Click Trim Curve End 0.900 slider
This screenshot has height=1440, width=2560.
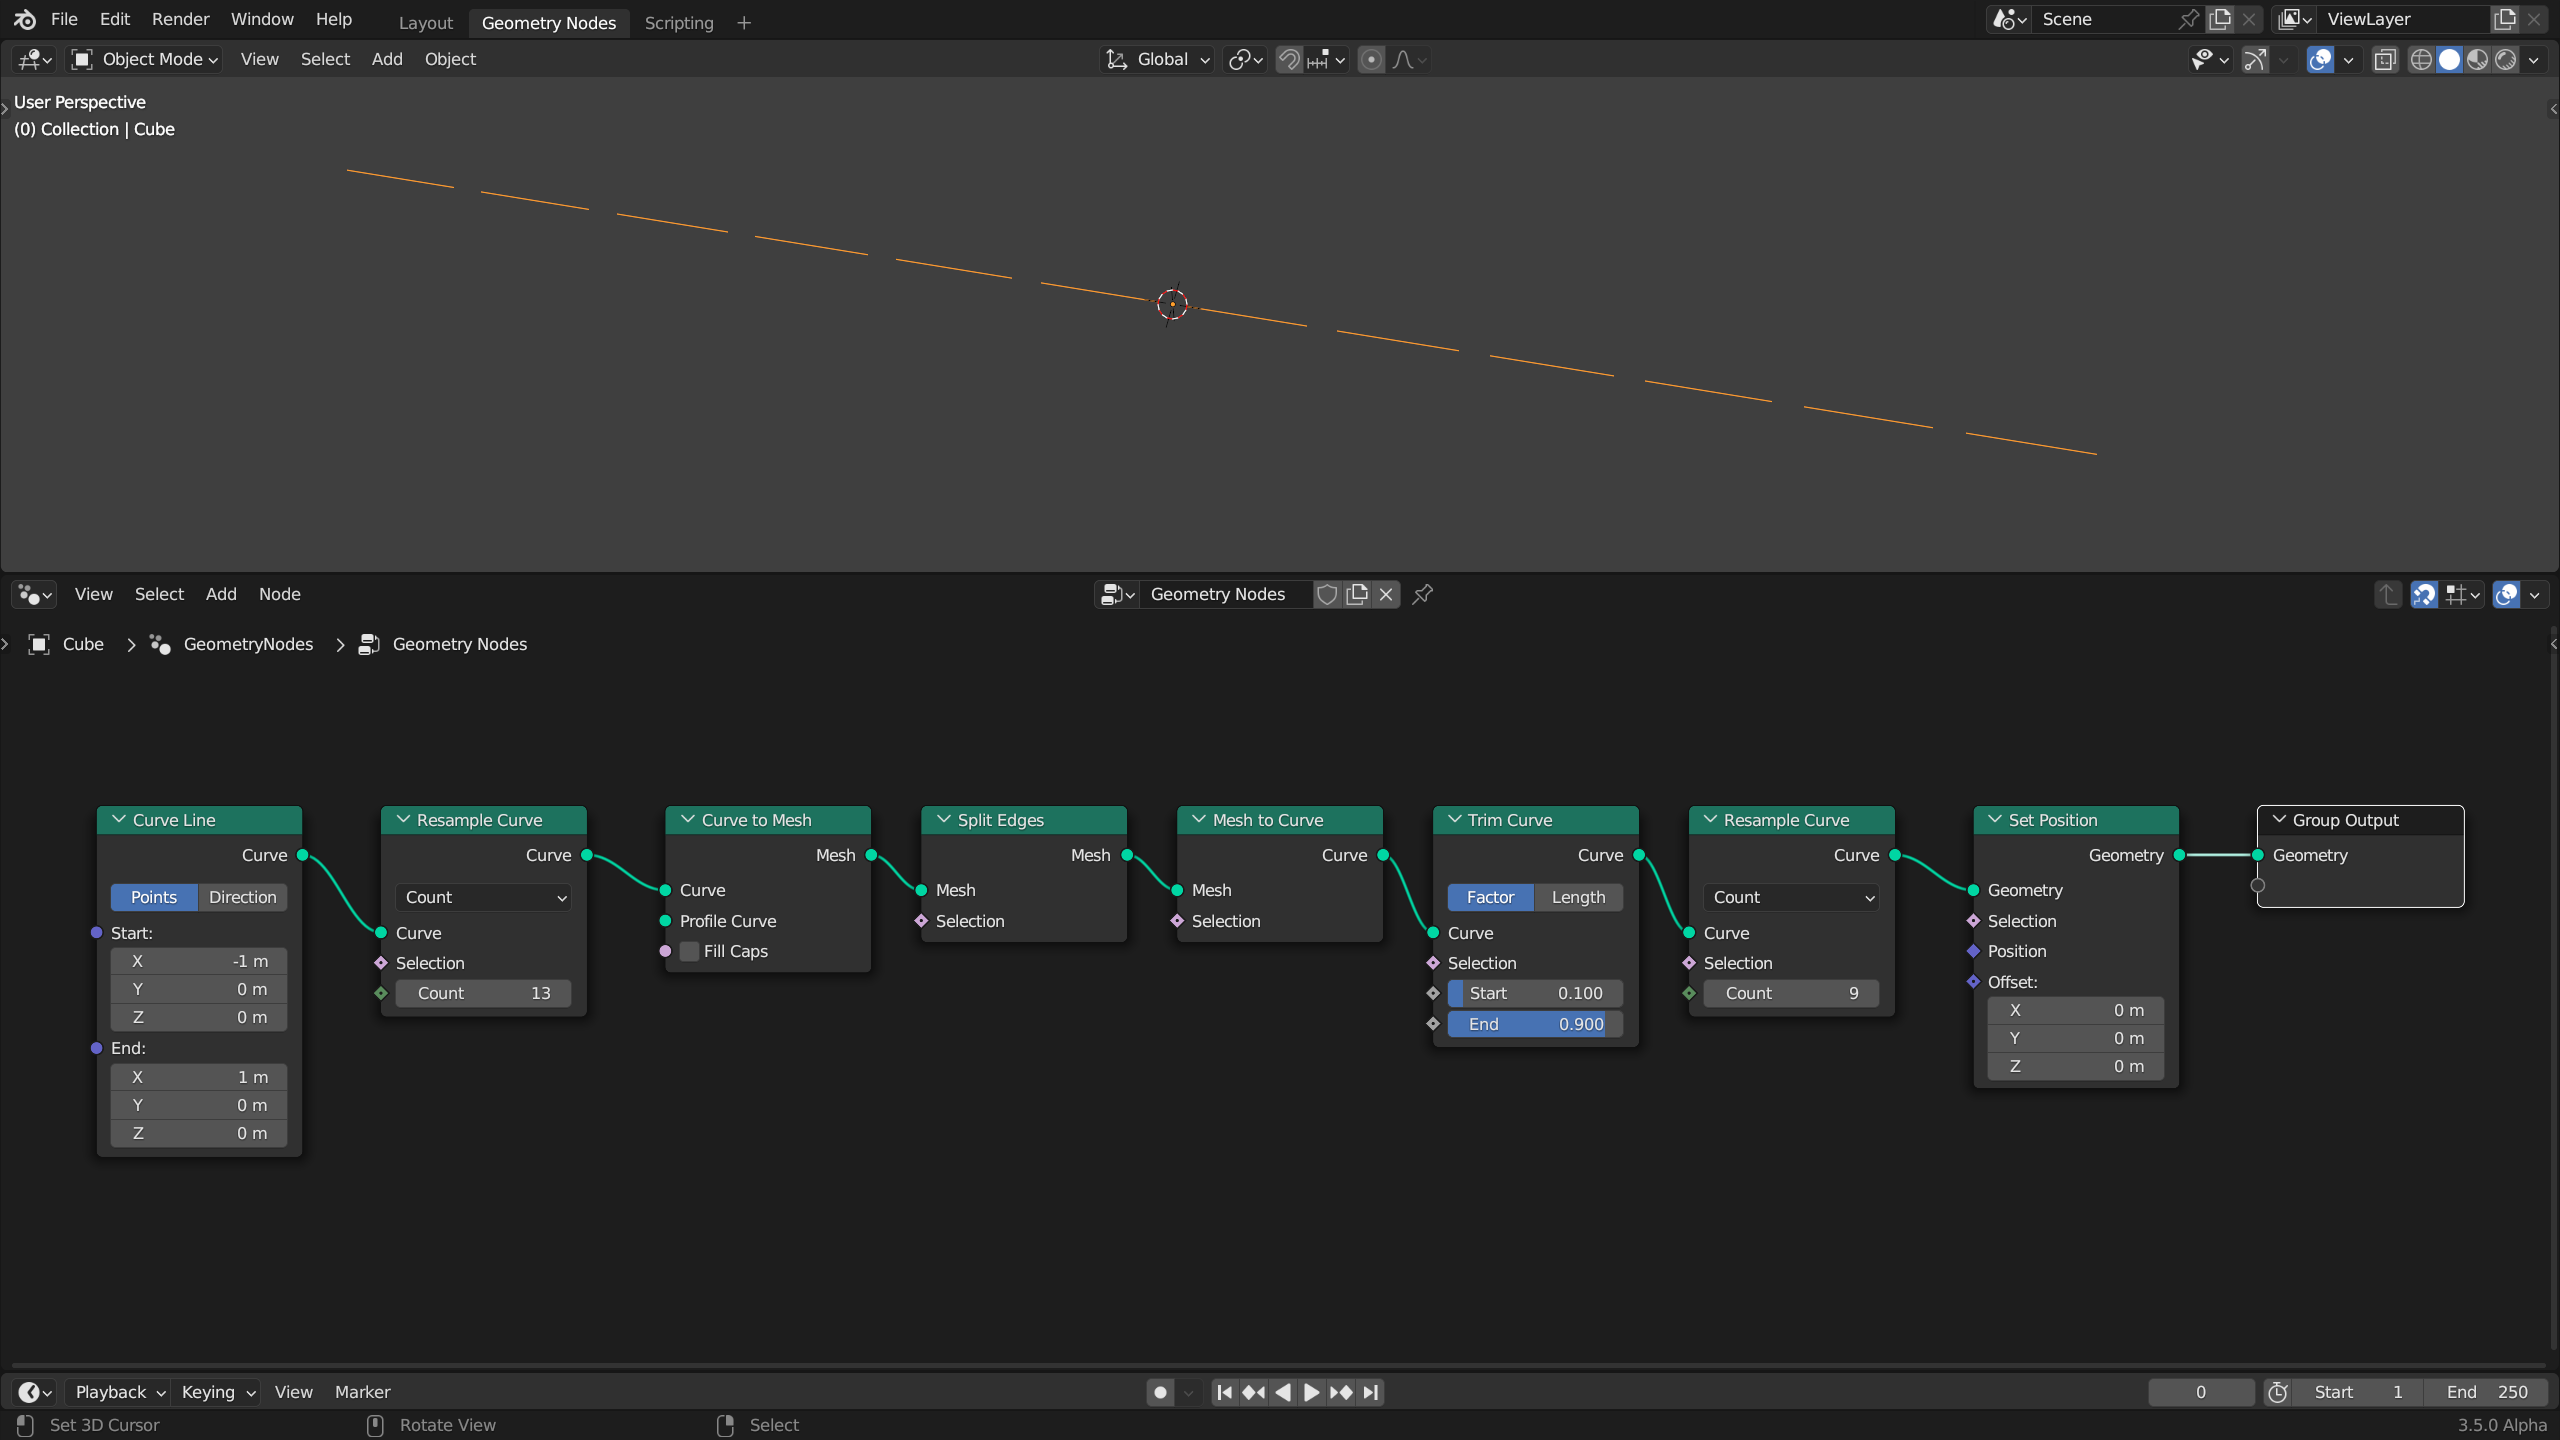1536,1025
